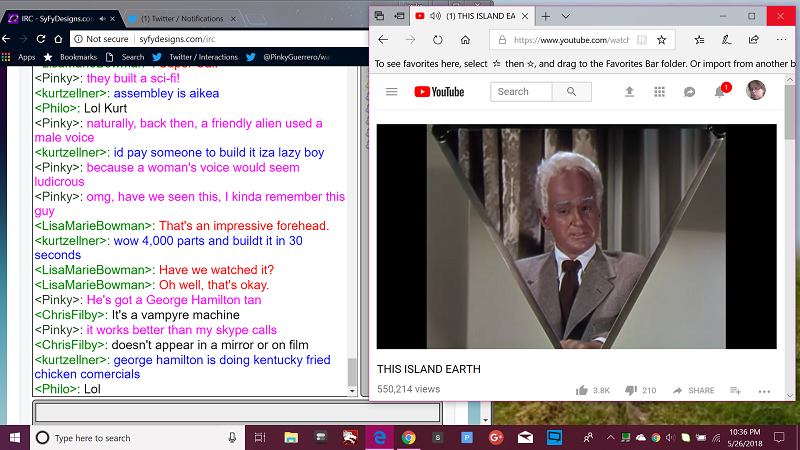Viewport: 800px width, 450px height.
Task: Click Cortana microphone icon
Action: [232, 438]
